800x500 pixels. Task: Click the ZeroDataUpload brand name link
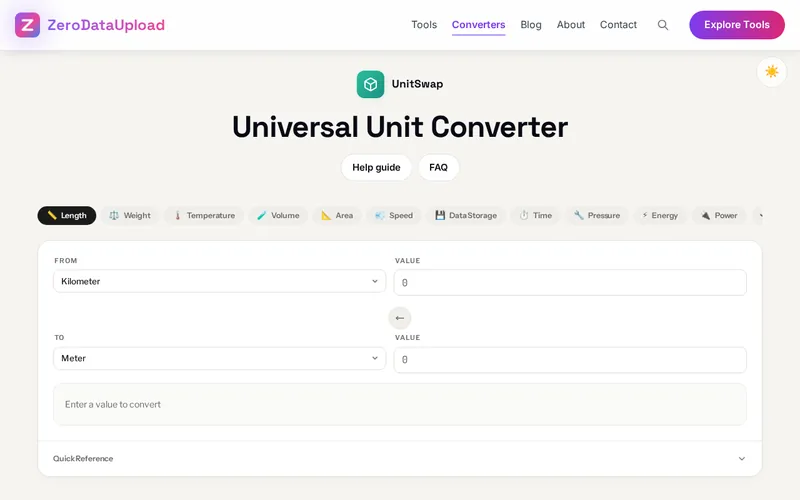pos(106,24)
